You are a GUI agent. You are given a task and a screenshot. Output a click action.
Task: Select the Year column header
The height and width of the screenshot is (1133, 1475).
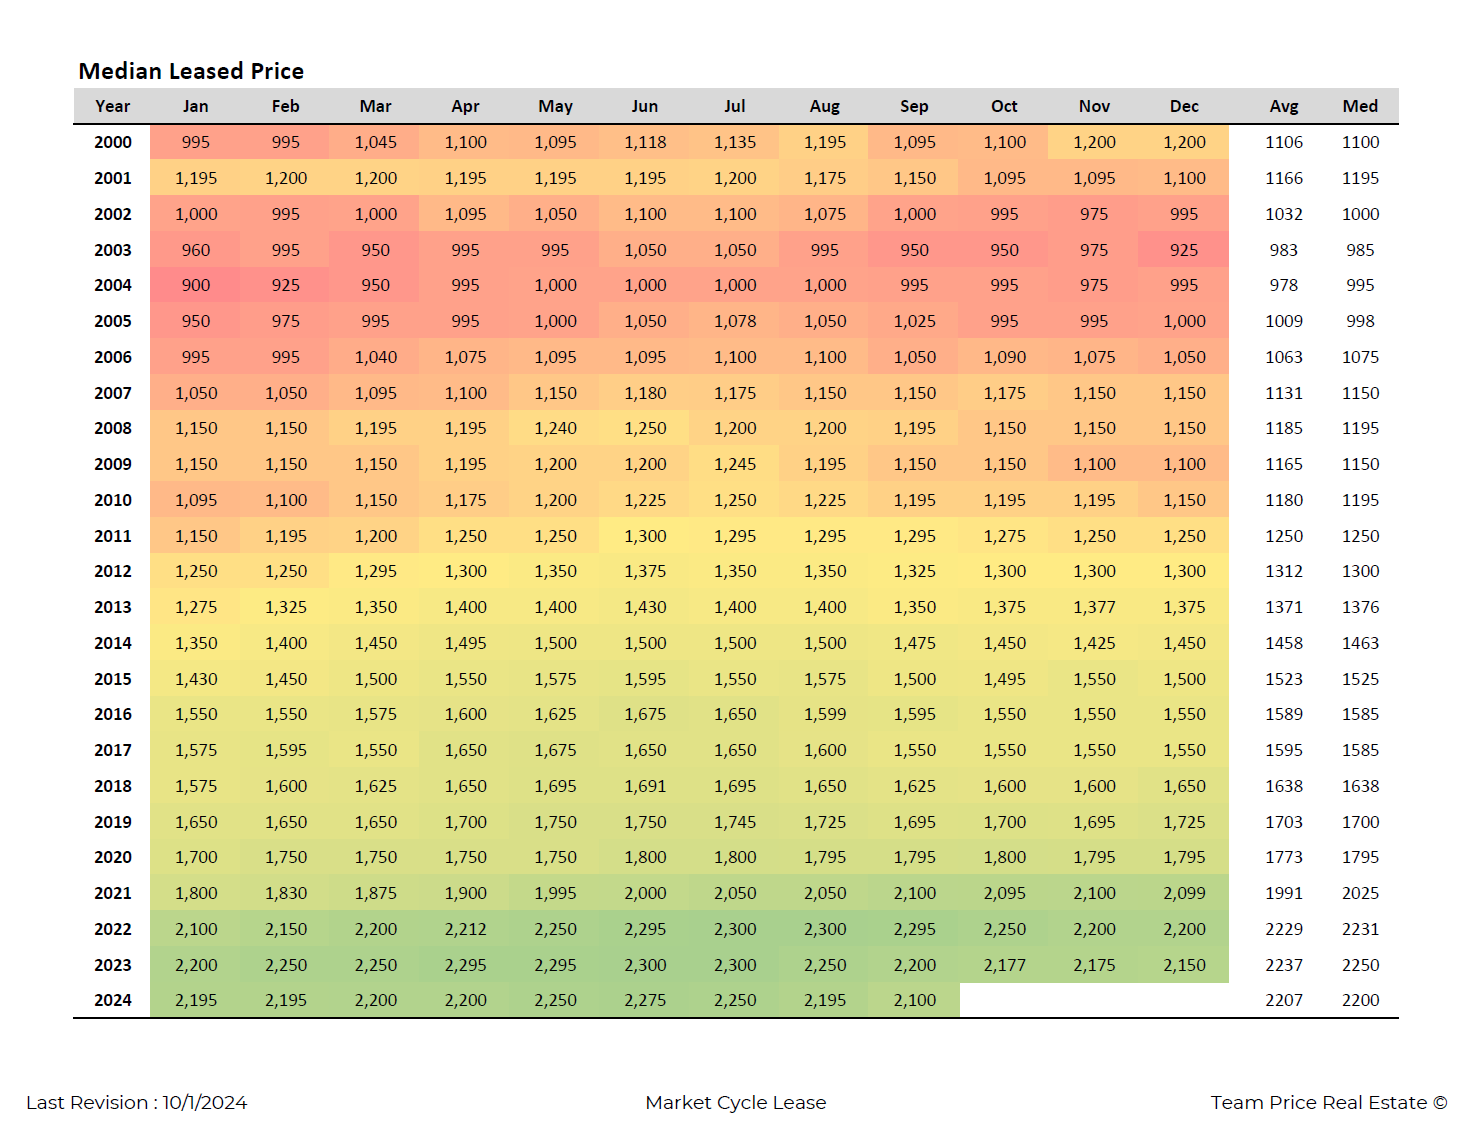coord(112,106)
